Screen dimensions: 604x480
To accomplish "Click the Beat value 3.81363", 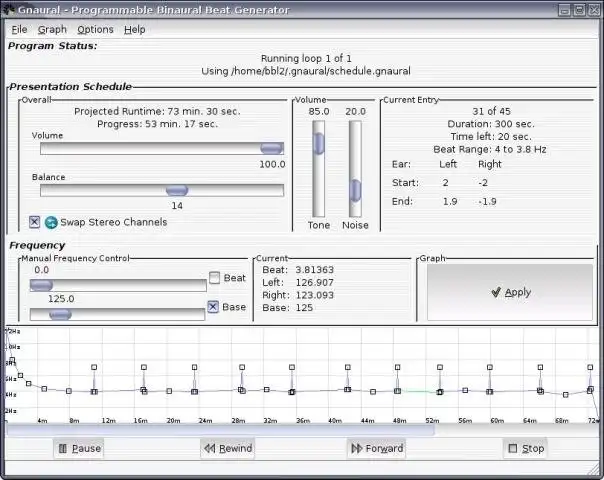I will pos(314,270).
